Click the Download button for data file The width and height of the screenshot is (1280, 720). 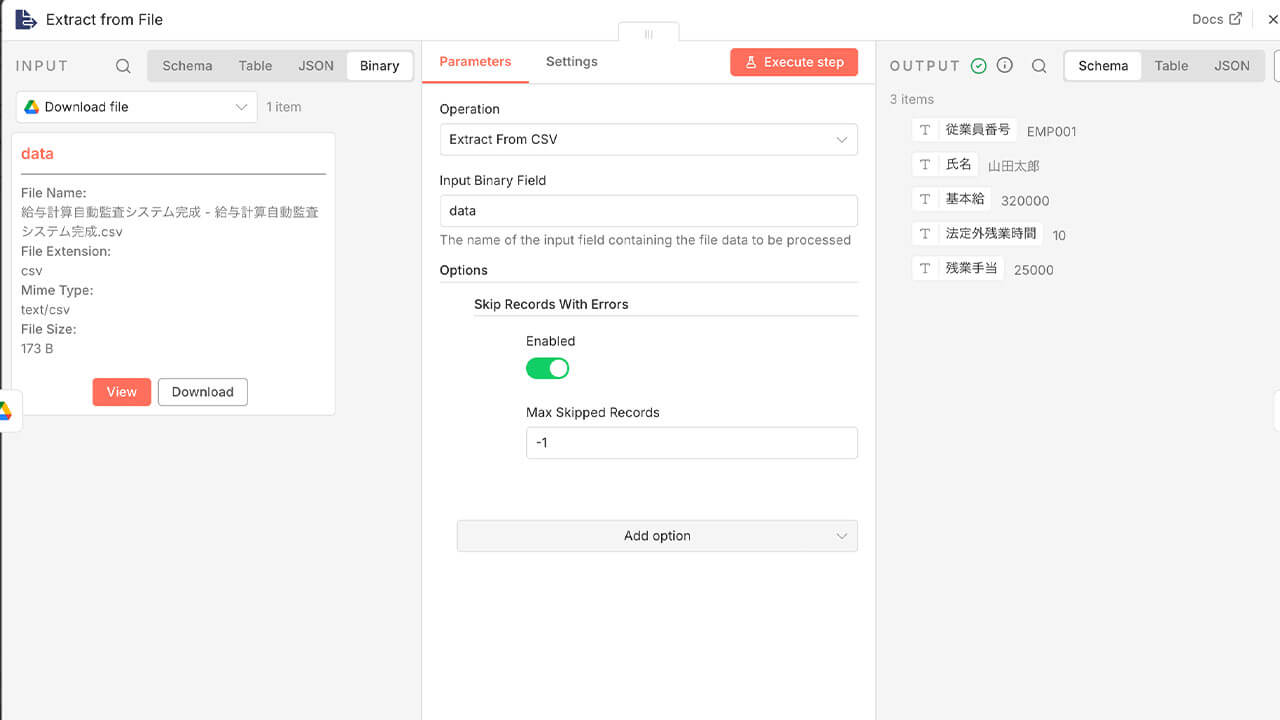tap(202, 392)
